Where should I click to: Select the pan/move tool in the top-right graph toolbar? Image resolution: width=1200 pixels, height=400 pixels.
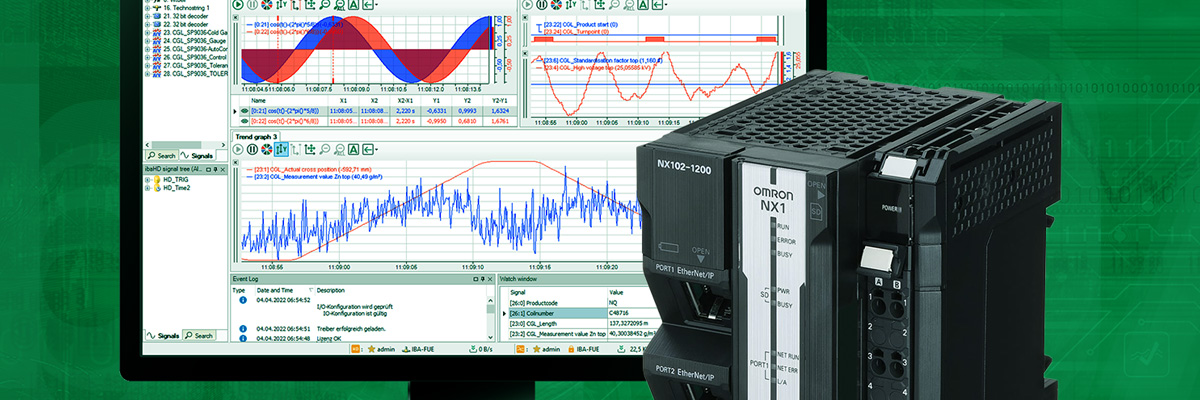600,5
